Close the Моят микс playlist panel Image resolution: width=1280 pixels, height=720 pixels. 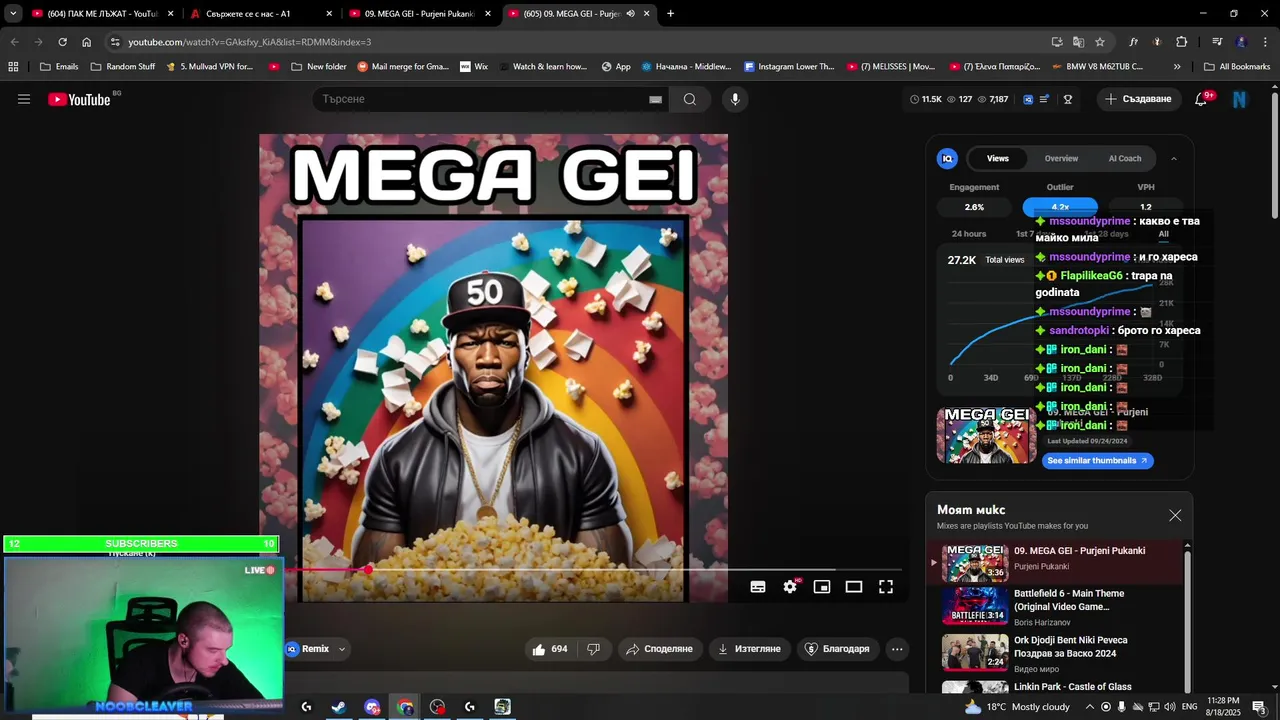tap(1175, 515)
